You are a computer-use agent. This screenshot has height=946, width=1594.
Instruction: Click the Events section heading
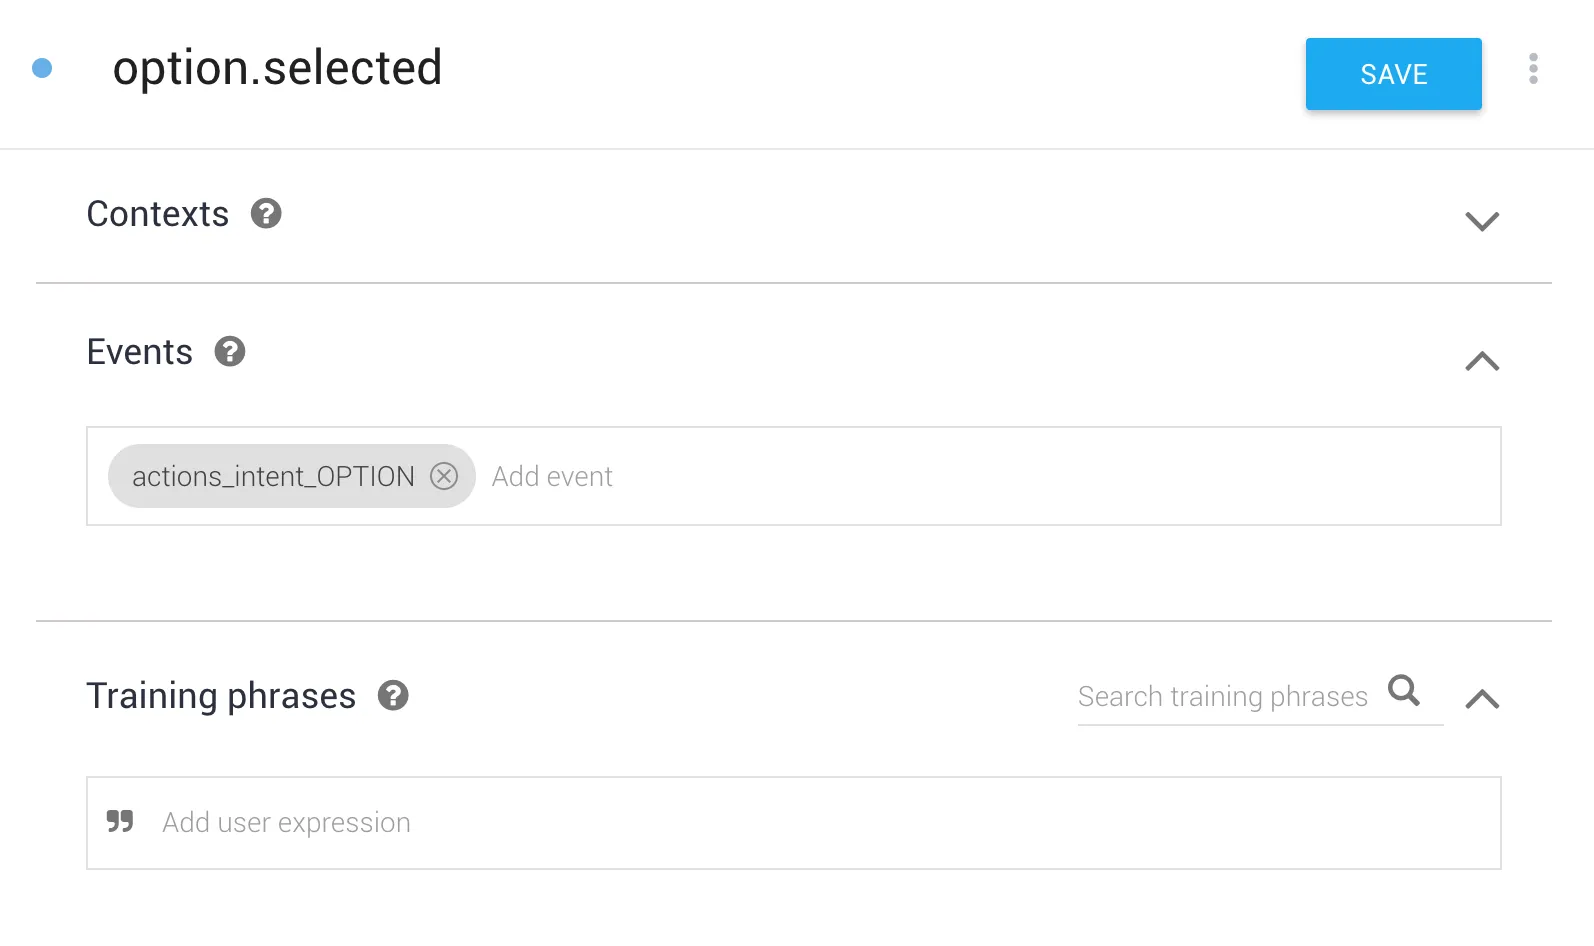coord(140,352)
